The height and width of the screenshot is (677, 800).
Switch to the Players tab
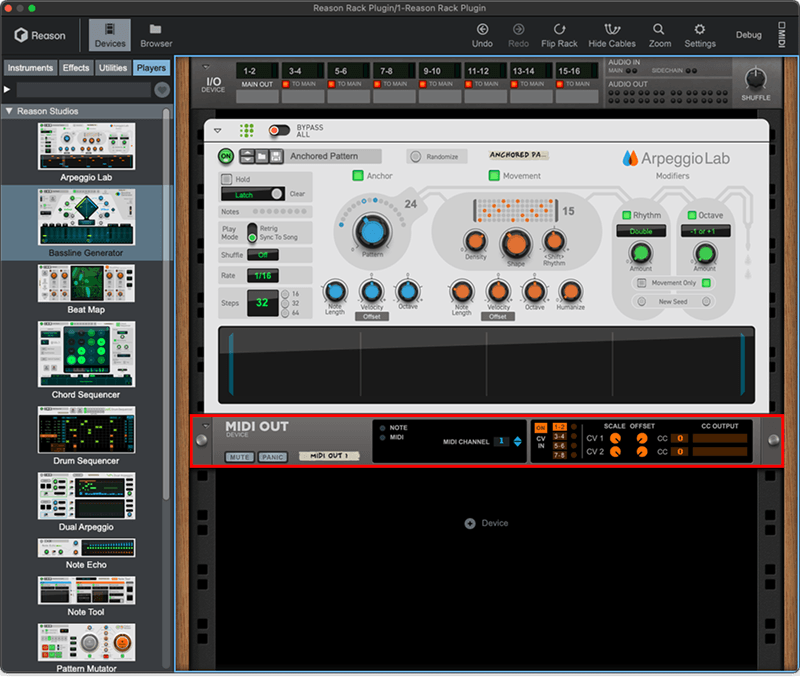click(151, 68)
